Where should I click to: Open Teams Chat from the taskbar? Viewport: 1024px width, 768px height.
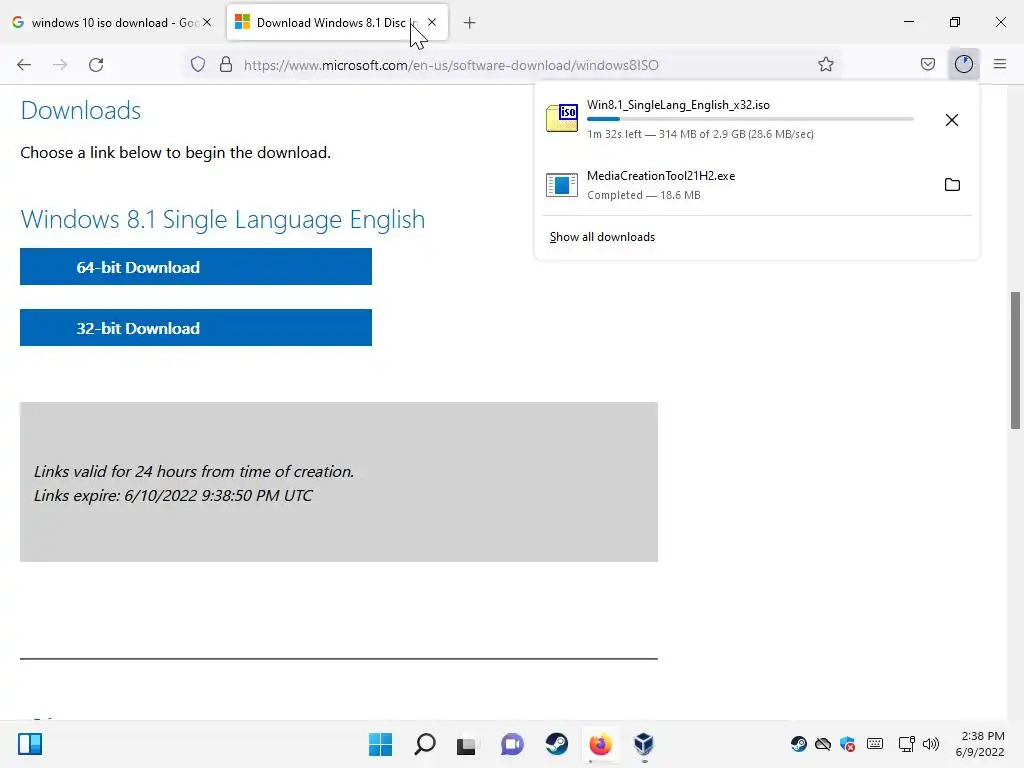pyautogui.click(x=512, y=744)
